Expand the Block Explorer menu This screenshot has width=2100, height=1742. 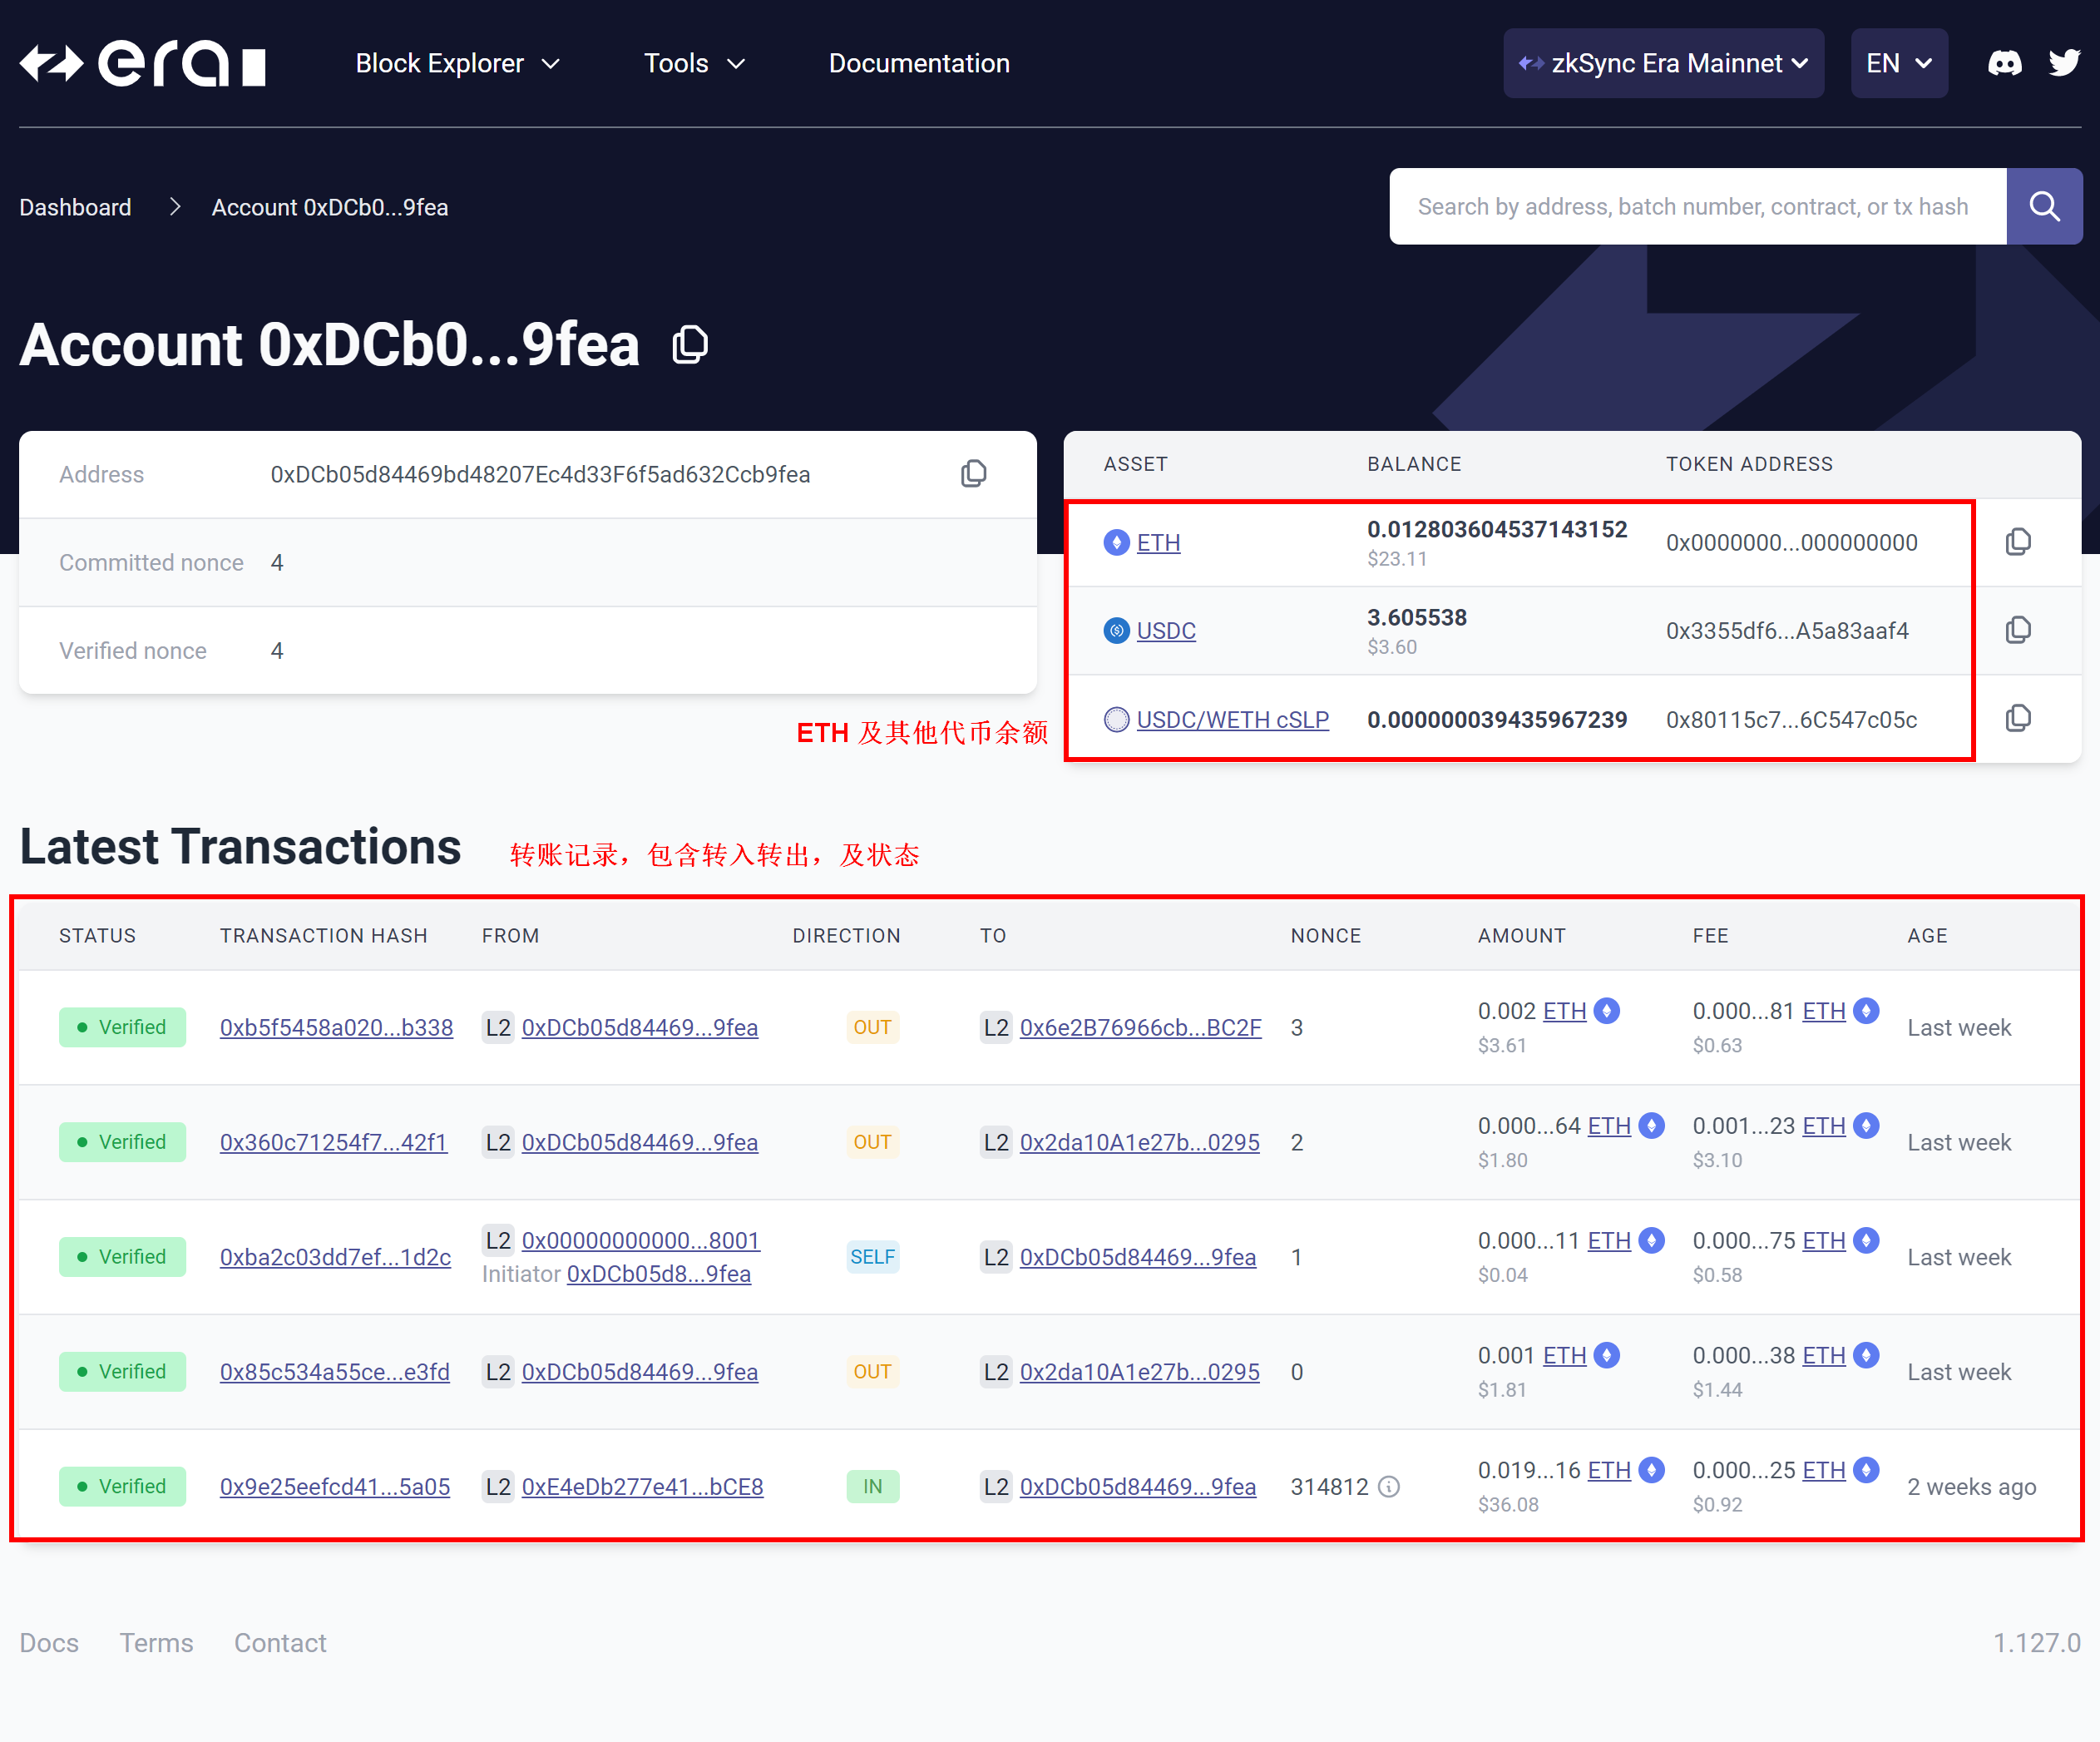457,64
